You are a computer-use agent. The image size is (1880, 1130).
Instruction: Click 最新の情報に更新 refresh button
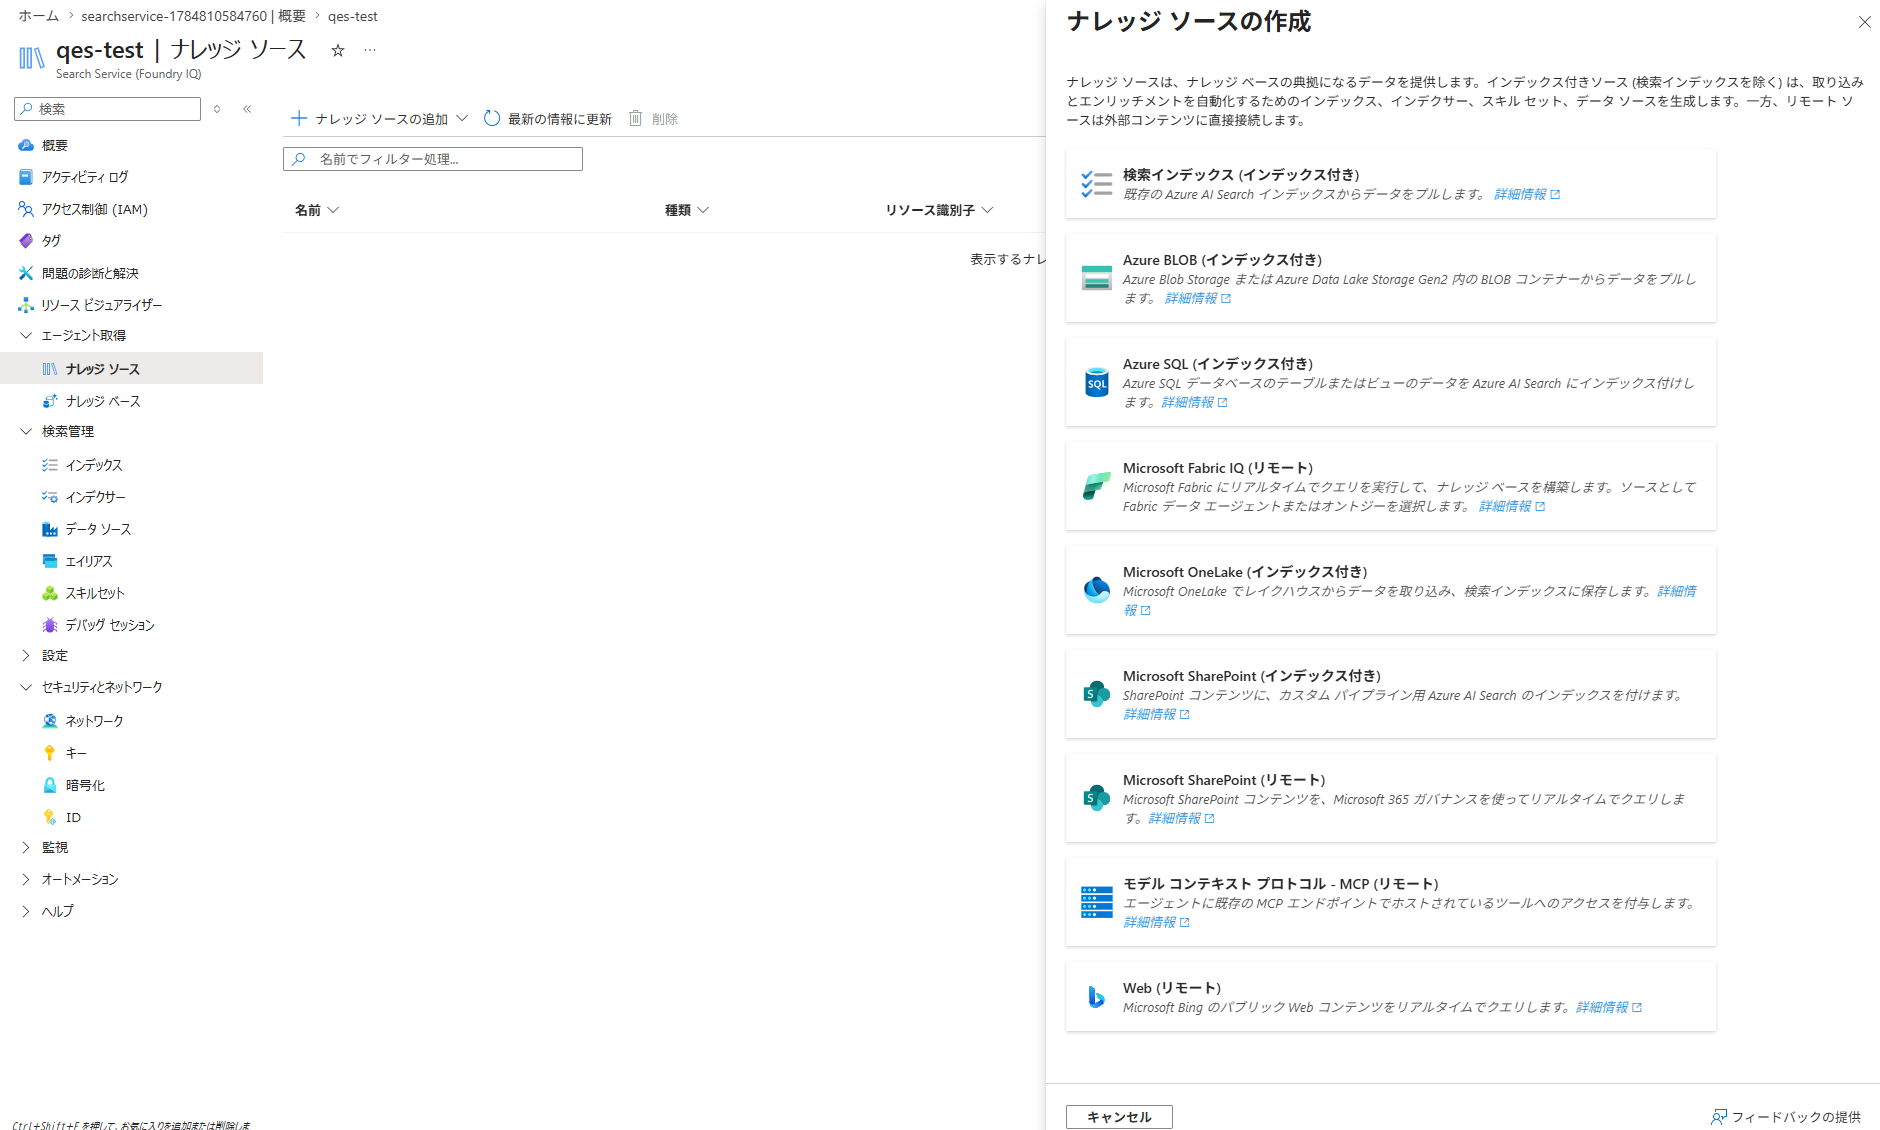tap(548, 119)
